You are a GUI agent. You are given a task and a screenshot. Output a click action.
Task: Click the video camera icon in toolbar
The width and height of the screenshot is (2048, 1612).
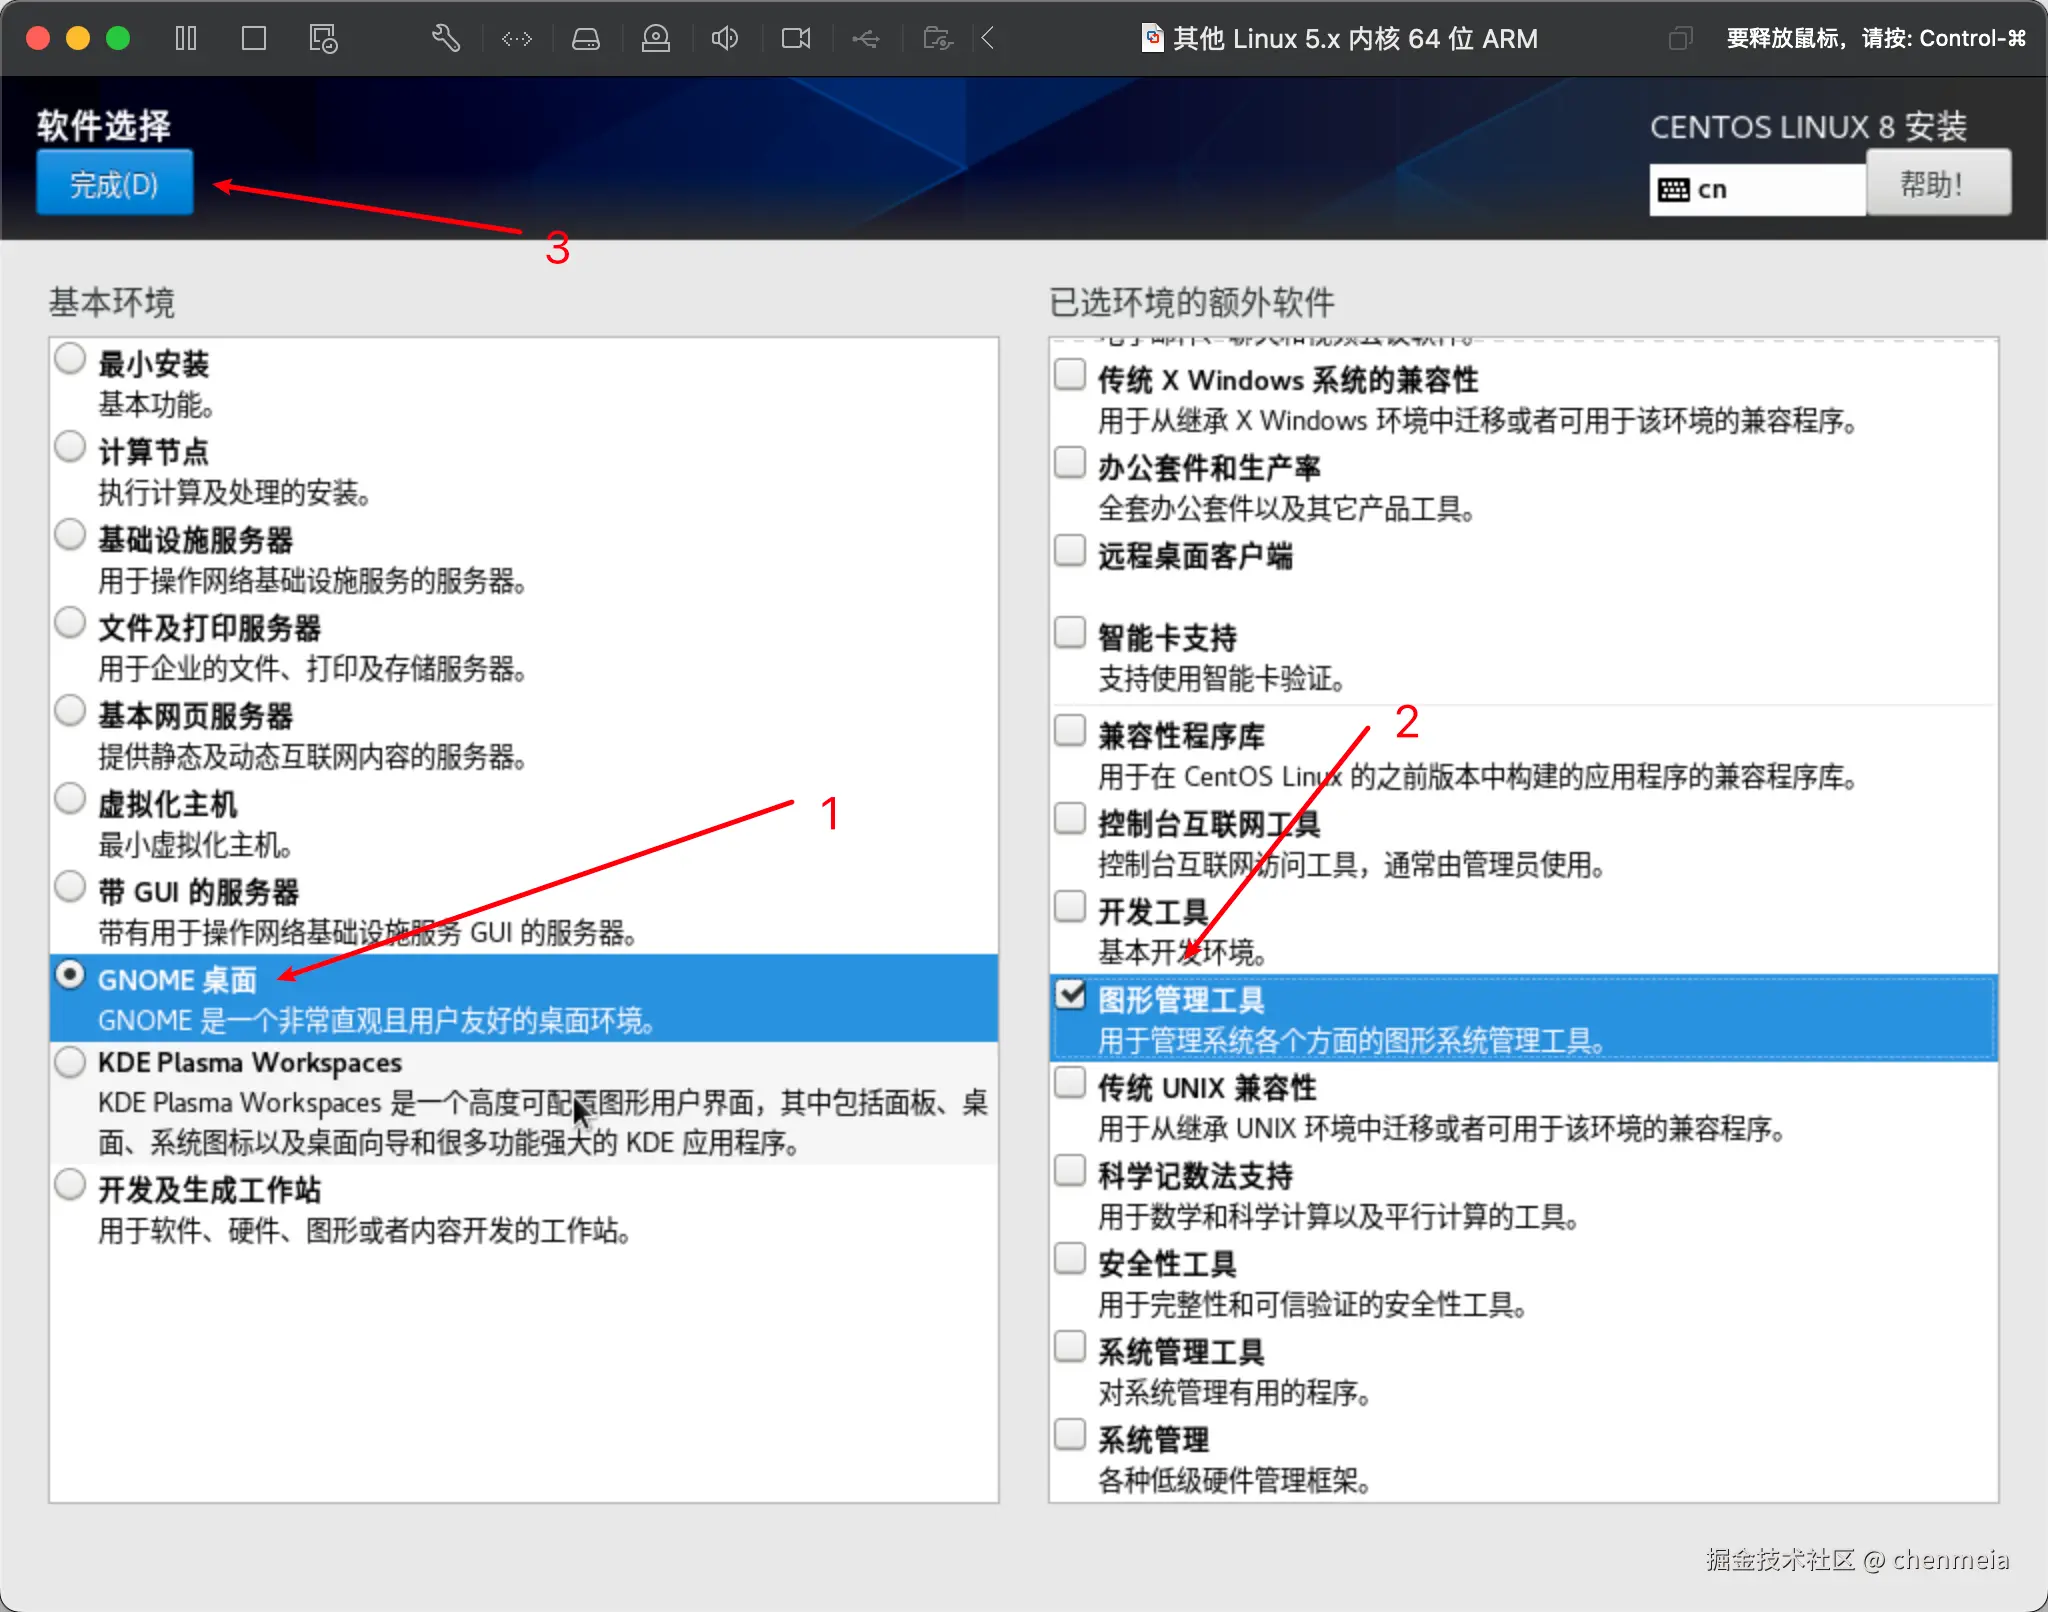pyautogui.click(x=795, y=38)
